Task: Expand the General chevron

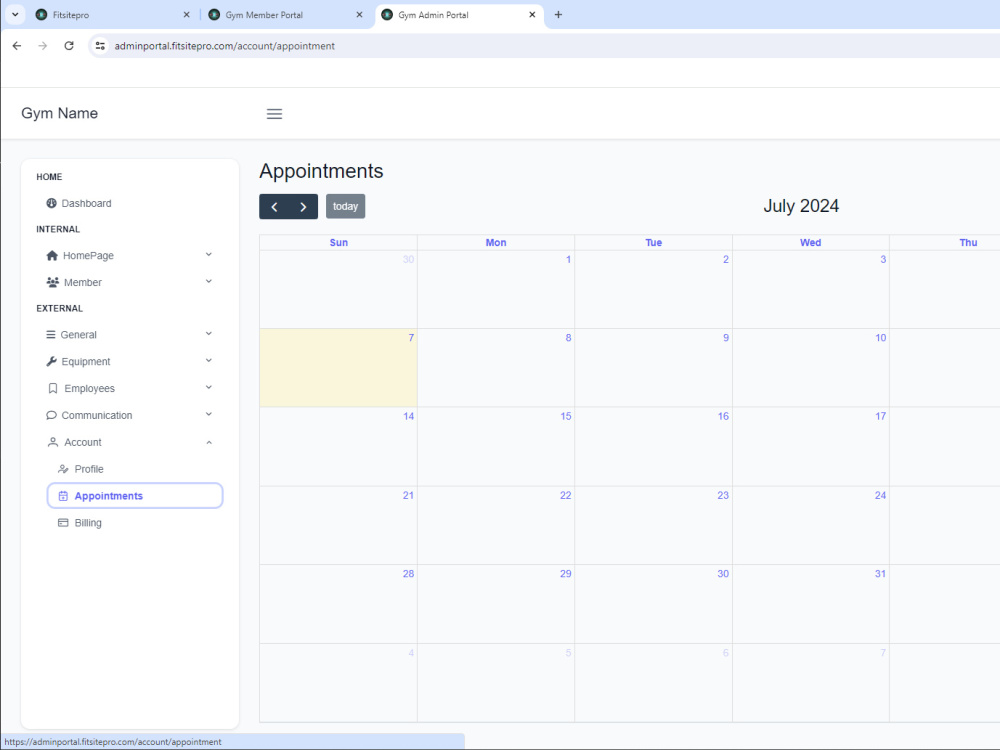Action: pos(209,334)
